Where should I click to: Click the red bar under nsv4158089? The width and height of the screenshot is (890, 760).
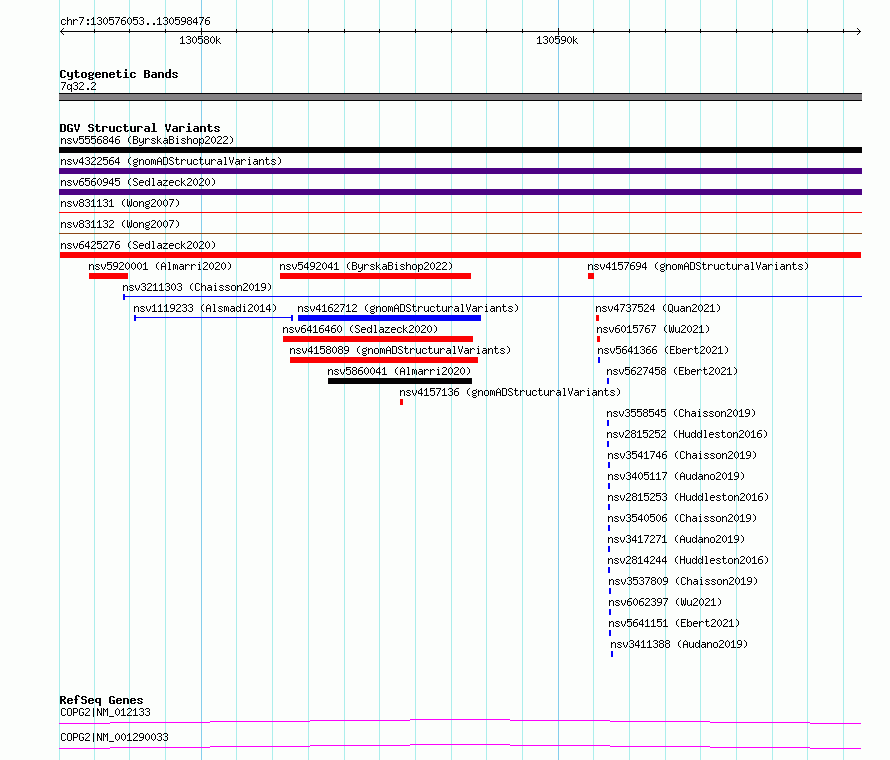(384, 360)
